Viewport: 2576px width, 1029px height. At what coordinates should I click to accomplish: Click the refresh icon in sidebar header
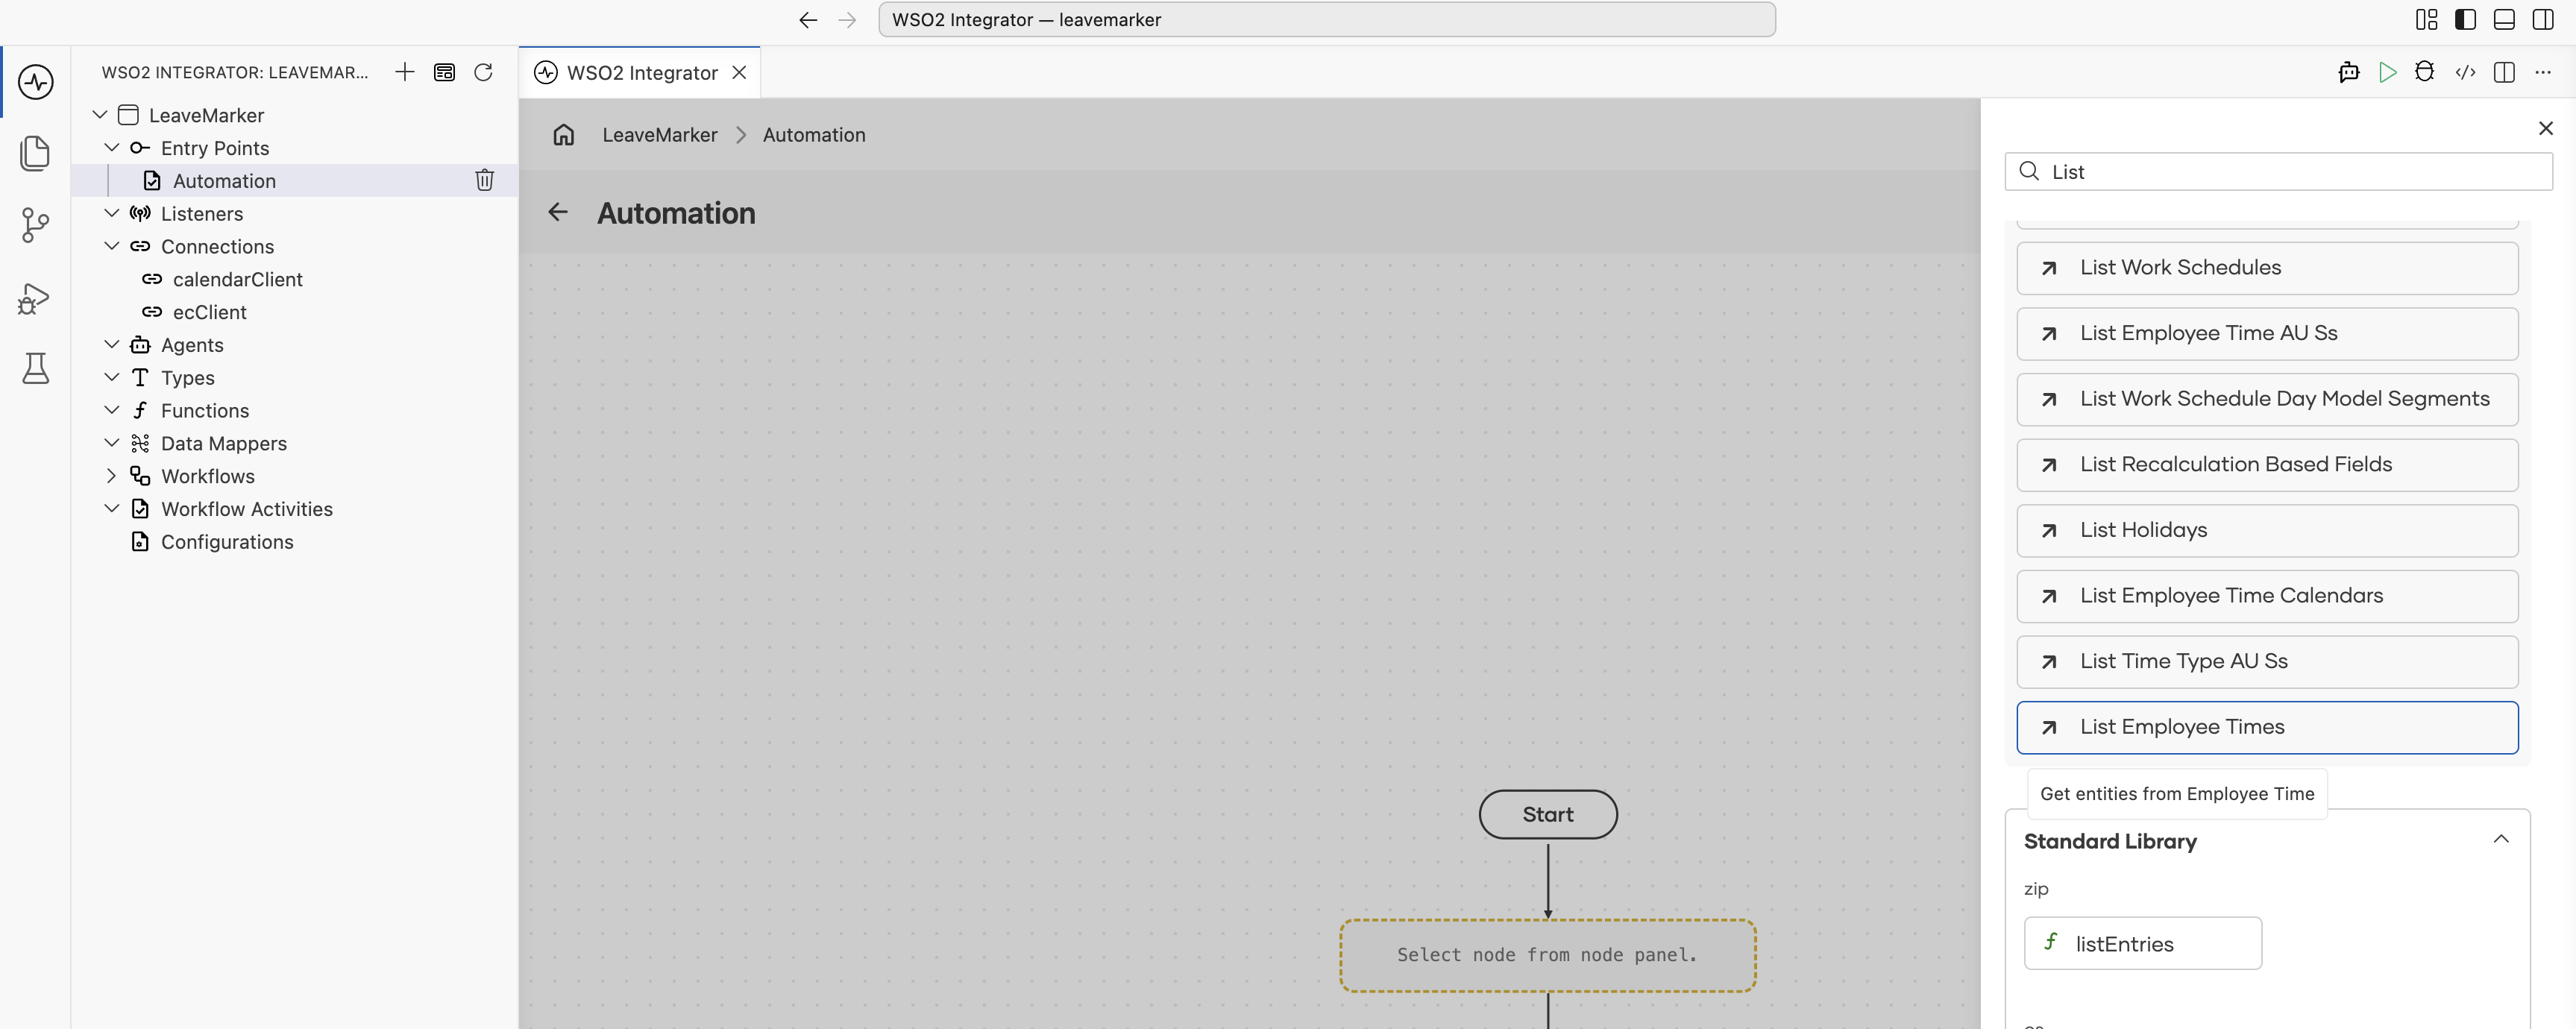click(x=483, y=72)
